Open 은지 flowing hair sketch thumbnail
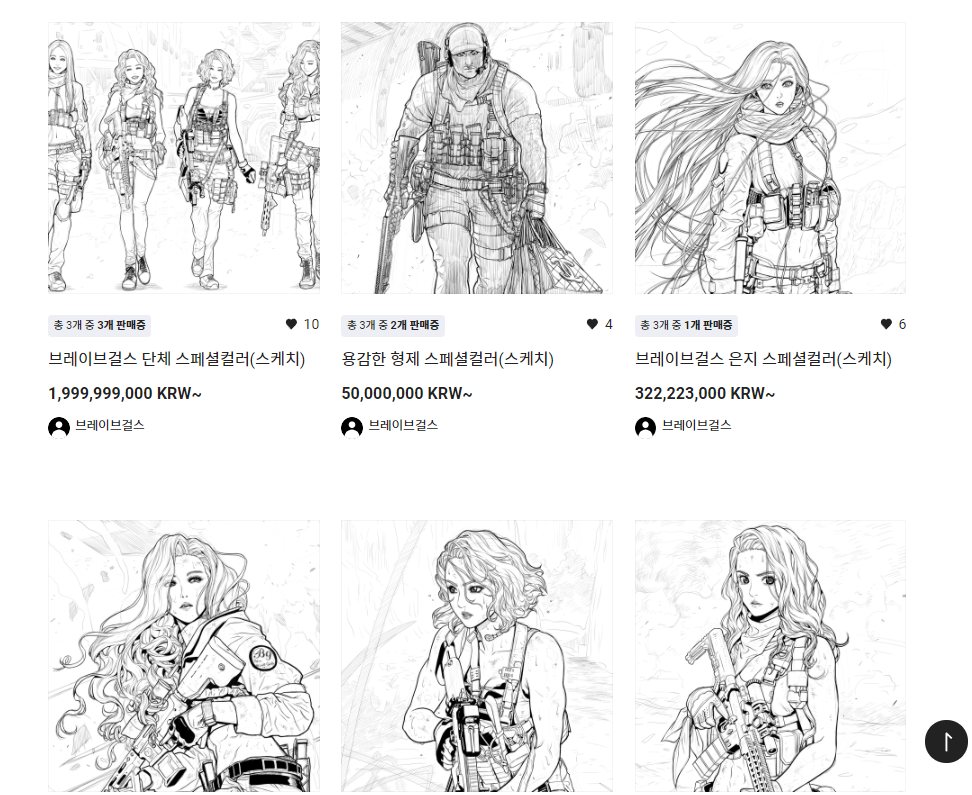972x795 pixels. [770, 158]
